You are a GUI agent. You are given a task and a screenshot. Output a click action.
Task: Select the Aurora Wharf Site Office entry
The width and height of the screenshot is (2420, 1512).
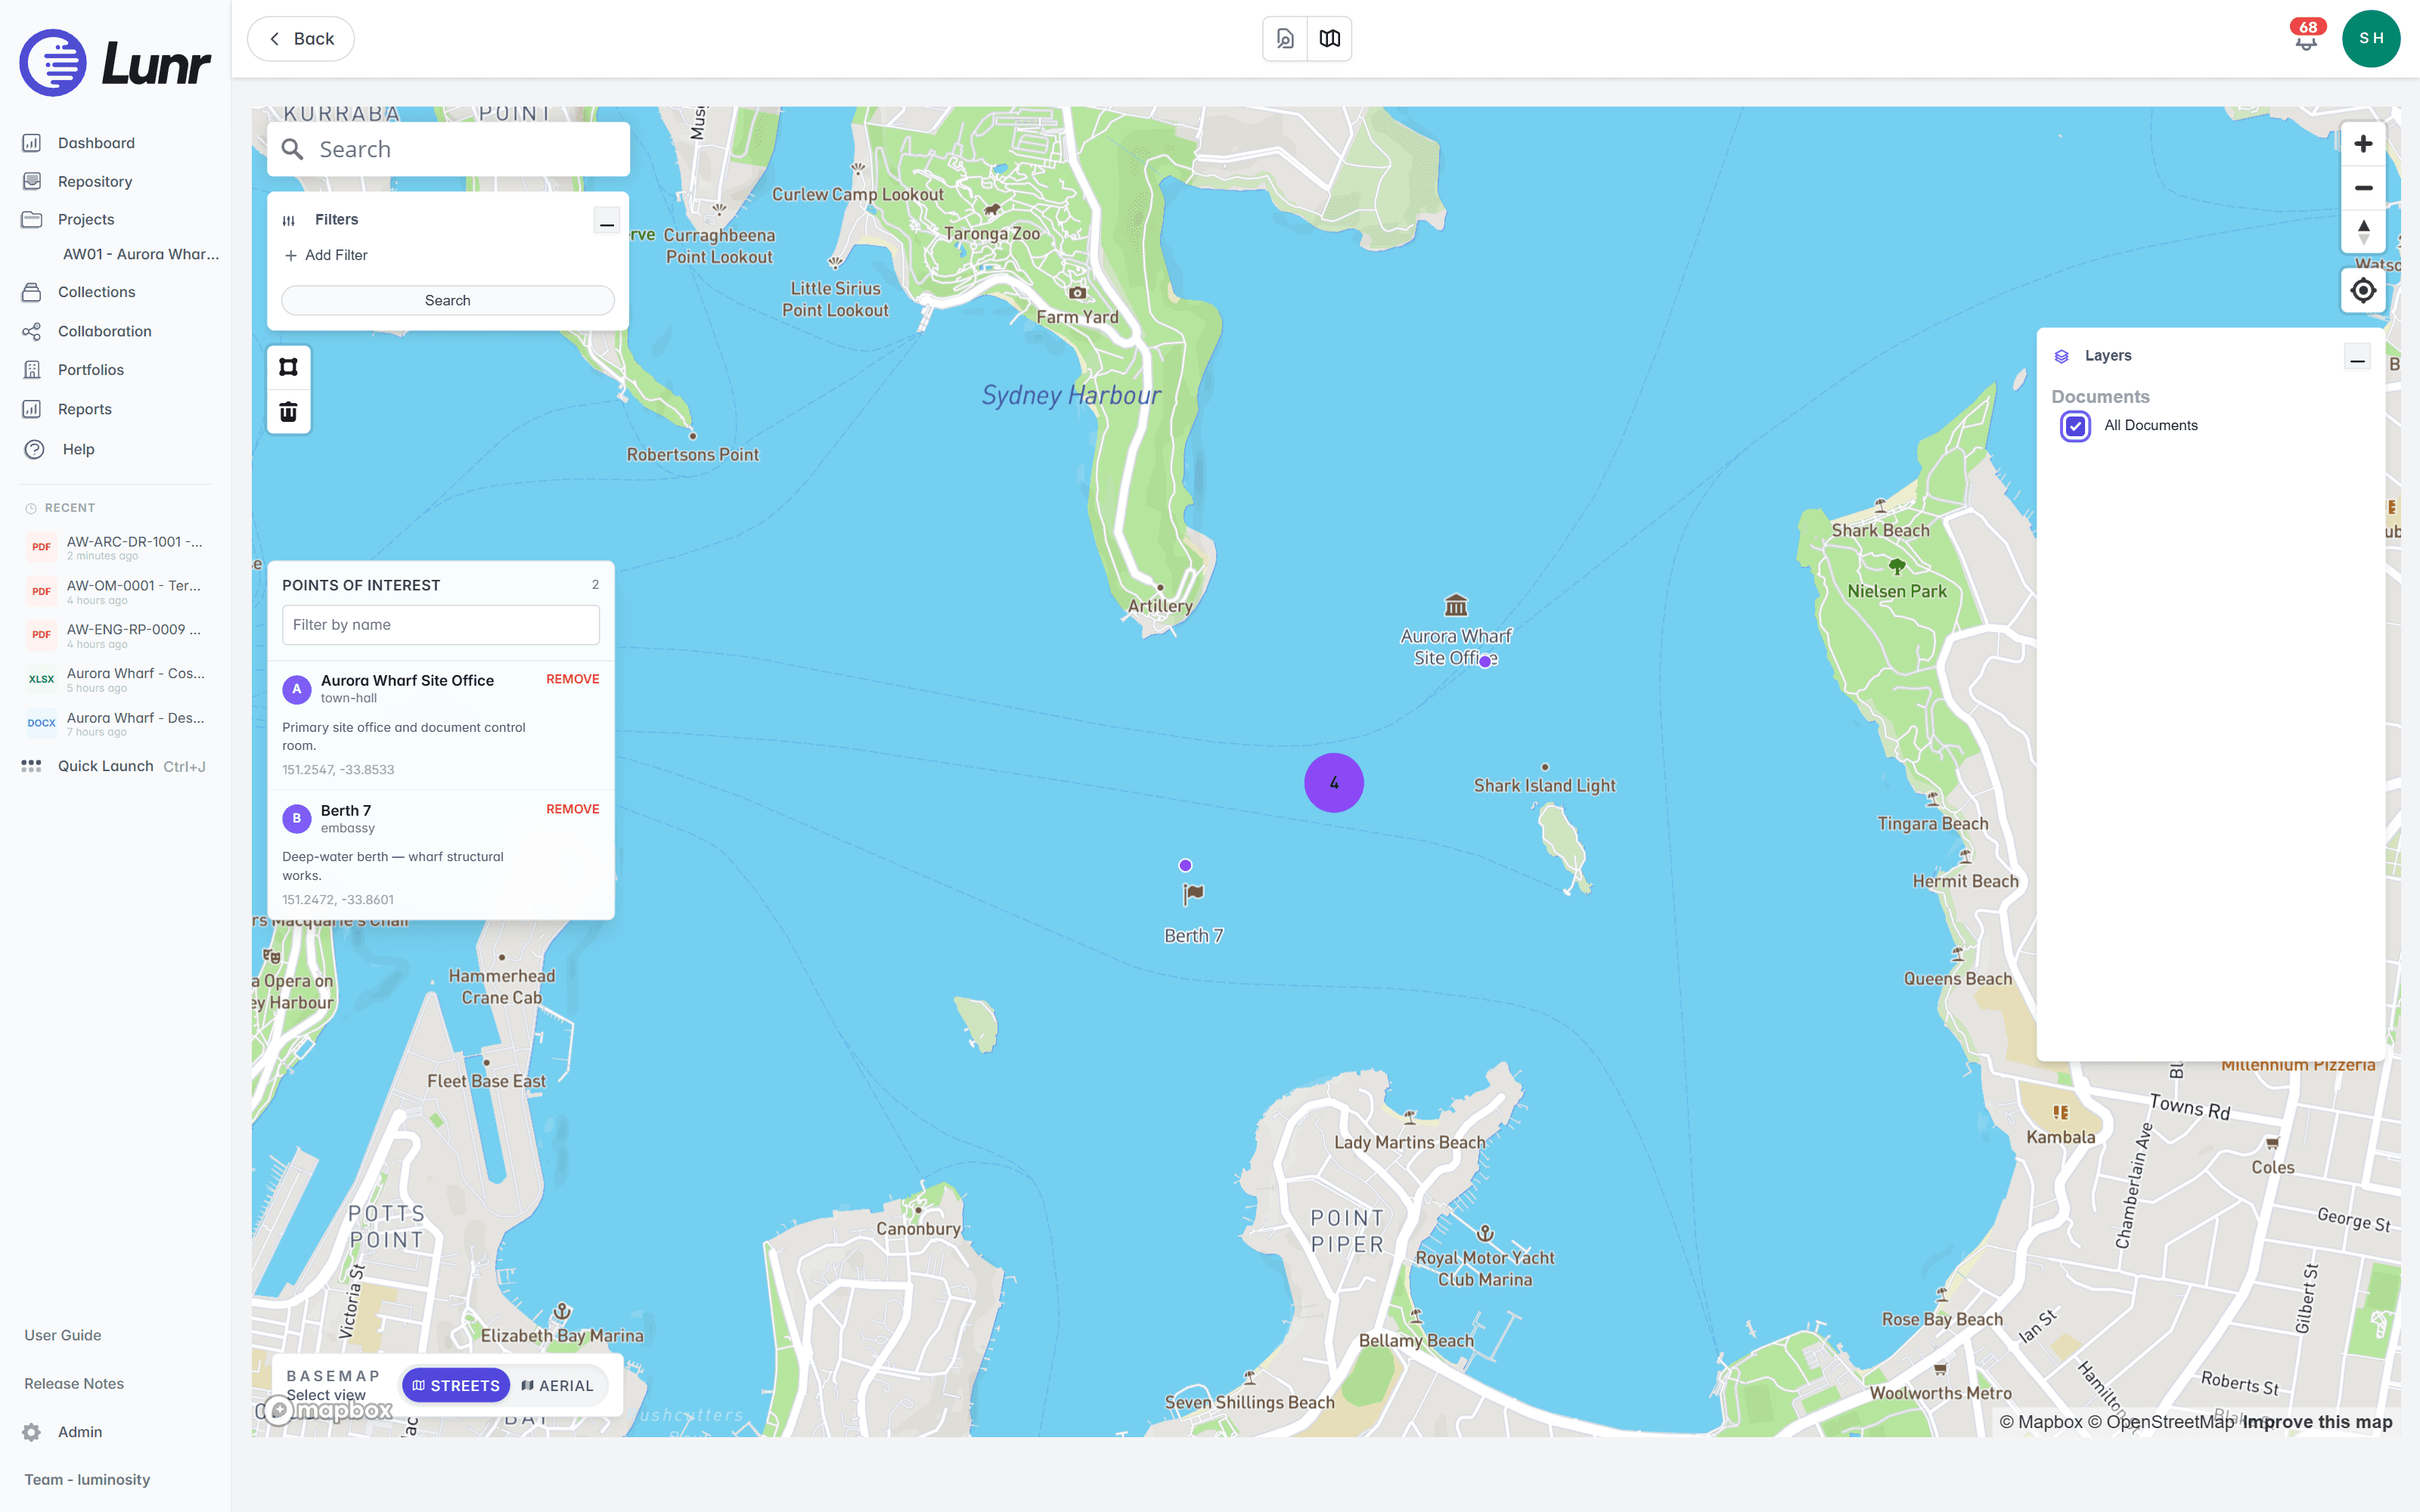(441, 725)
